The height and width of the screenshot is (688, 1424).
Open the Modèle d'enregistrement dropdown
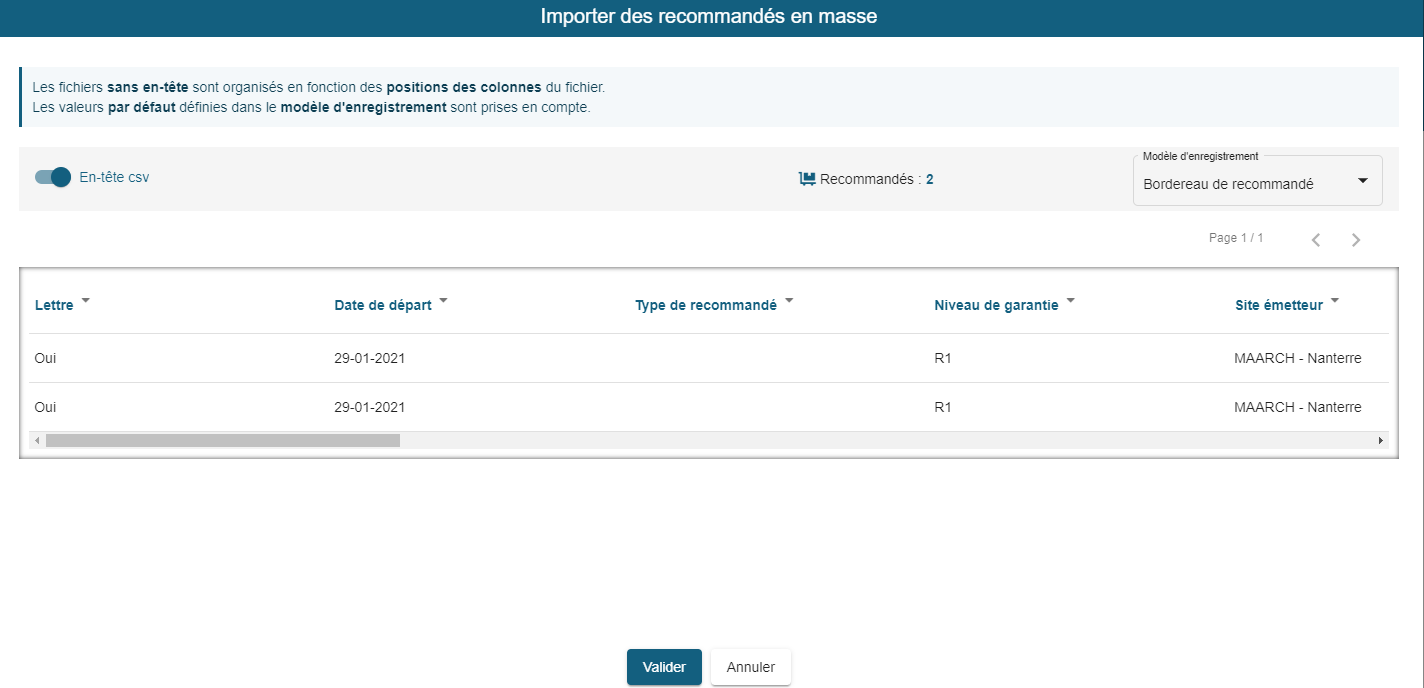[1362, 181]
